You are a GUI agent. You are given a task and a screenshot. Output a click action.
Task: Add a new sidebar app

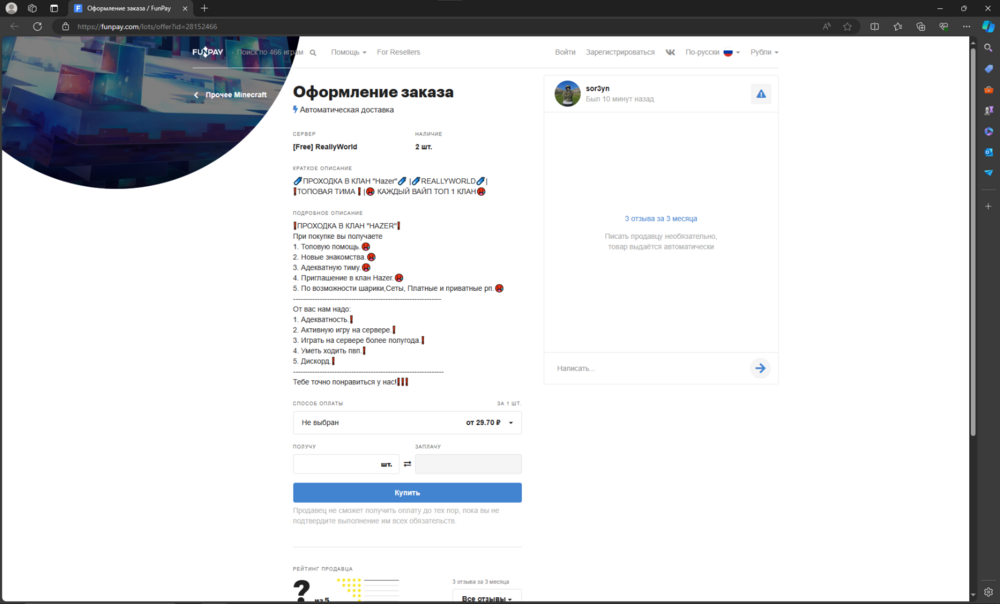click(x=989, y=207)
